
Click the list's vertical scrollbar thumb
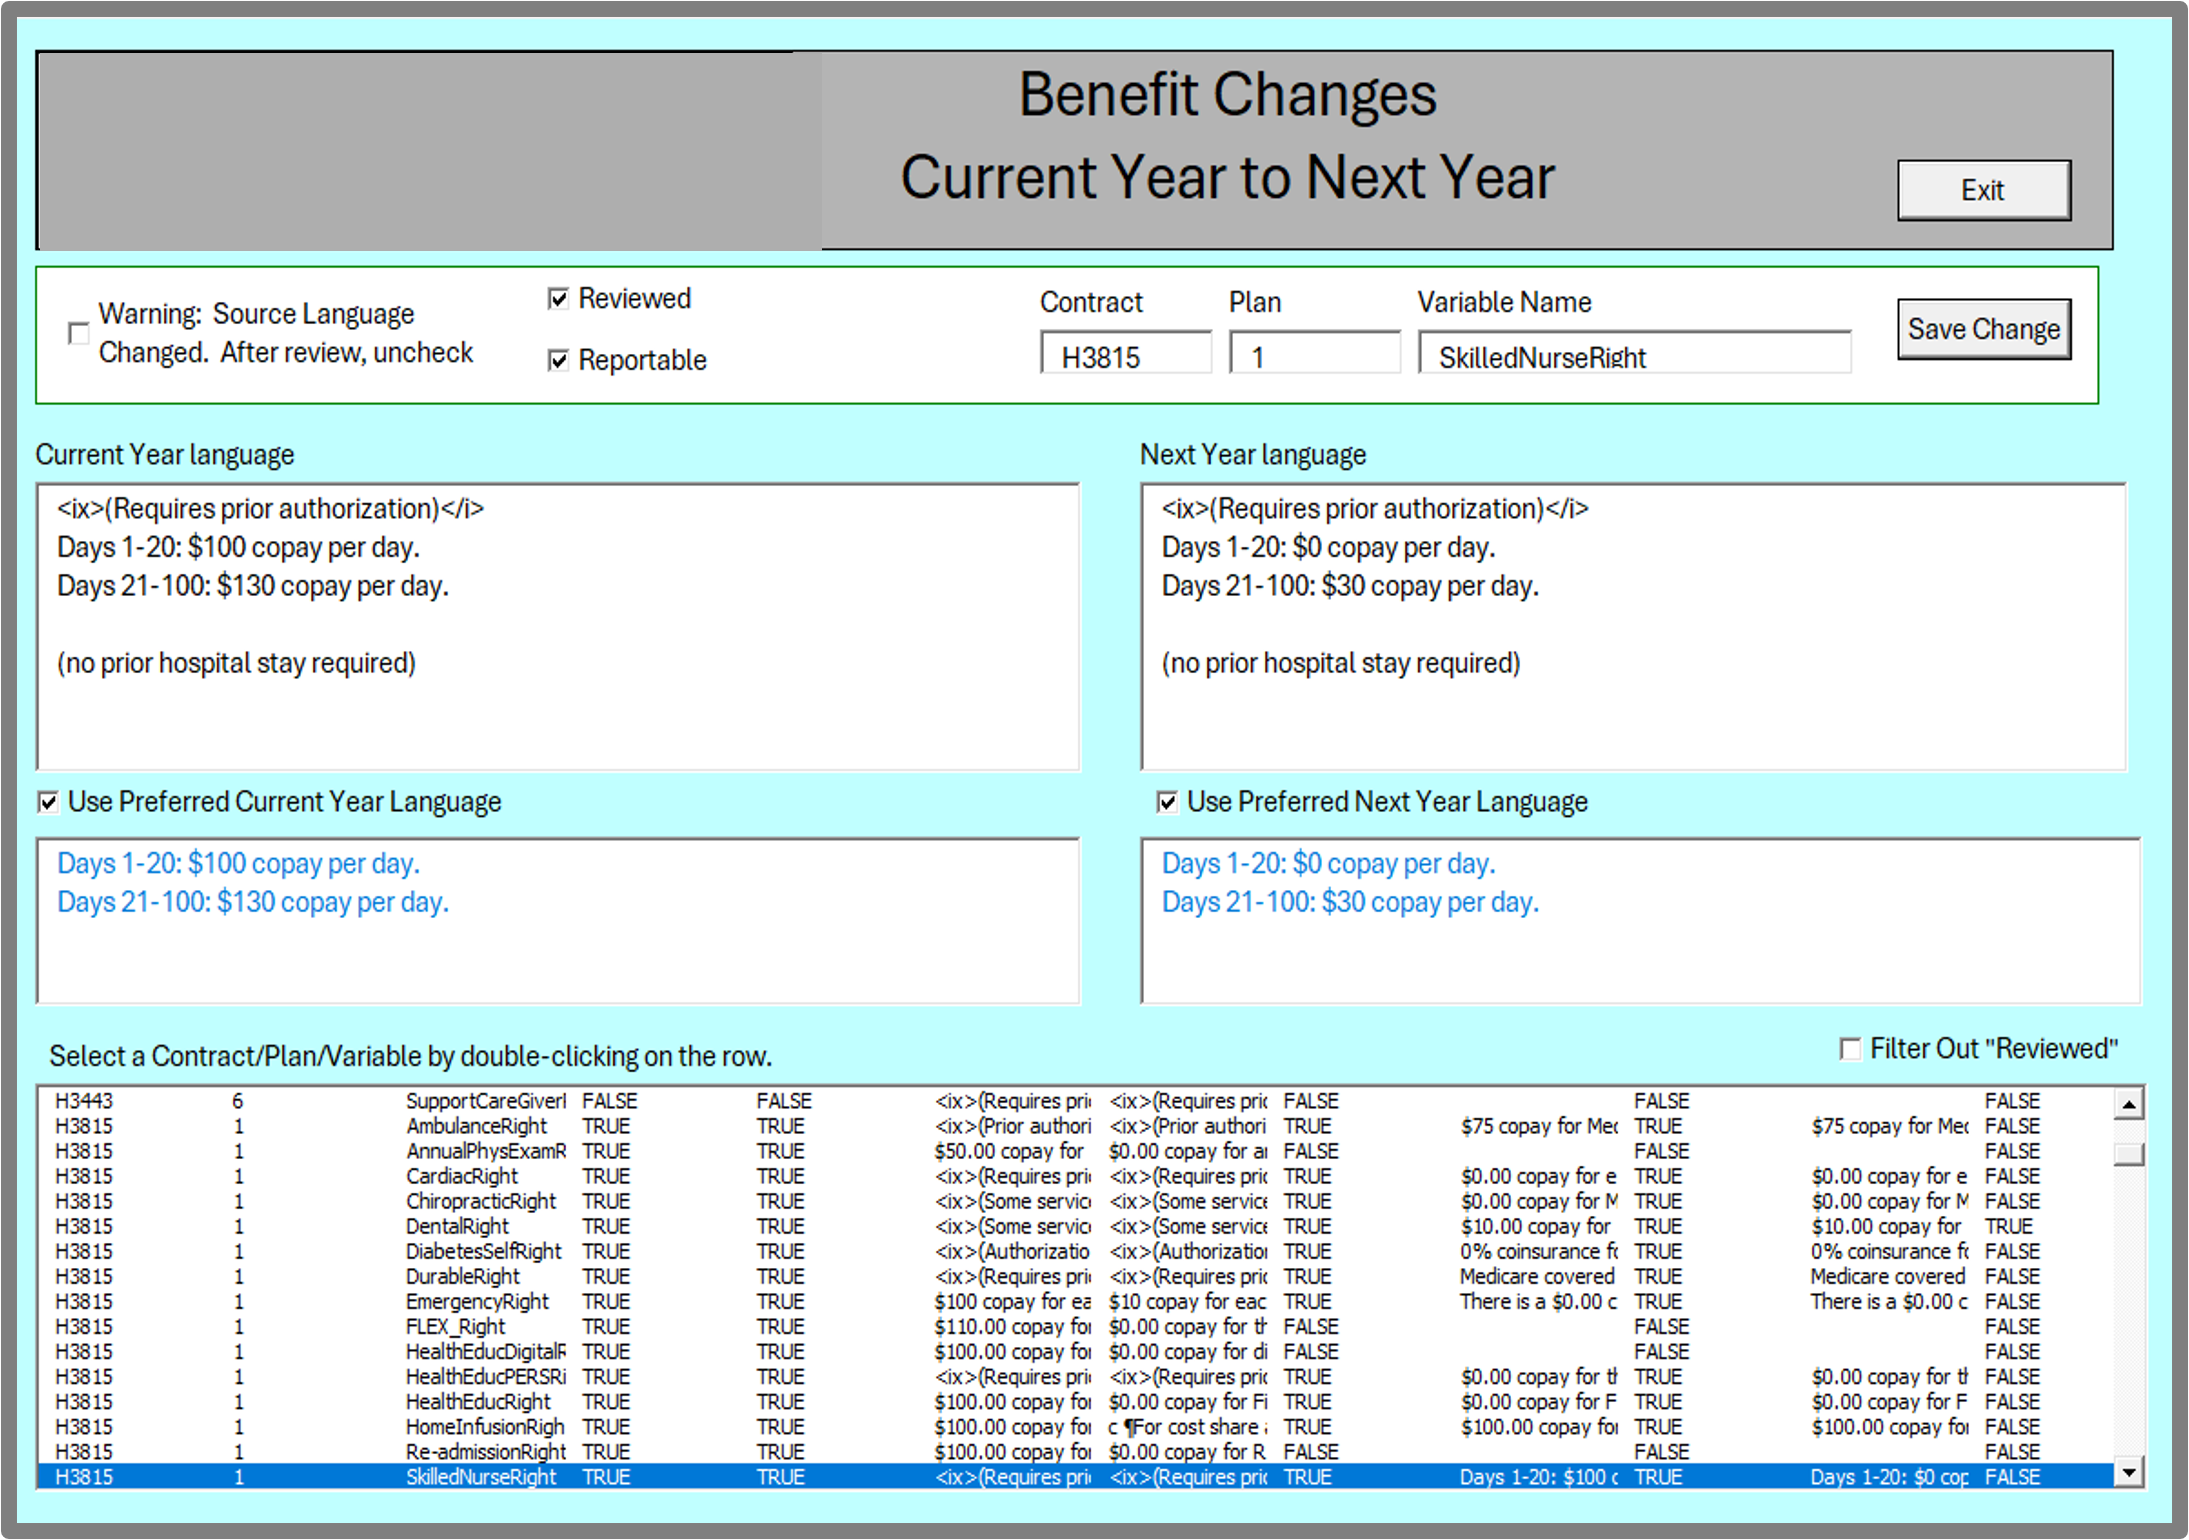(2129, 1154)
